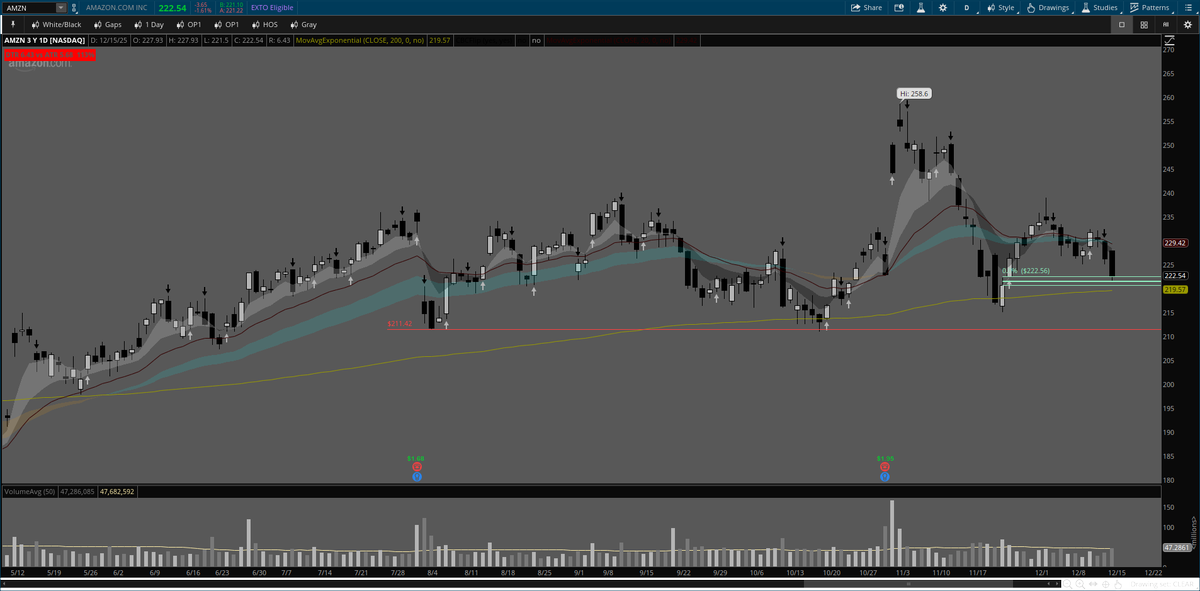Click the 12/15 date on time axis

[x=1118, y=573]
